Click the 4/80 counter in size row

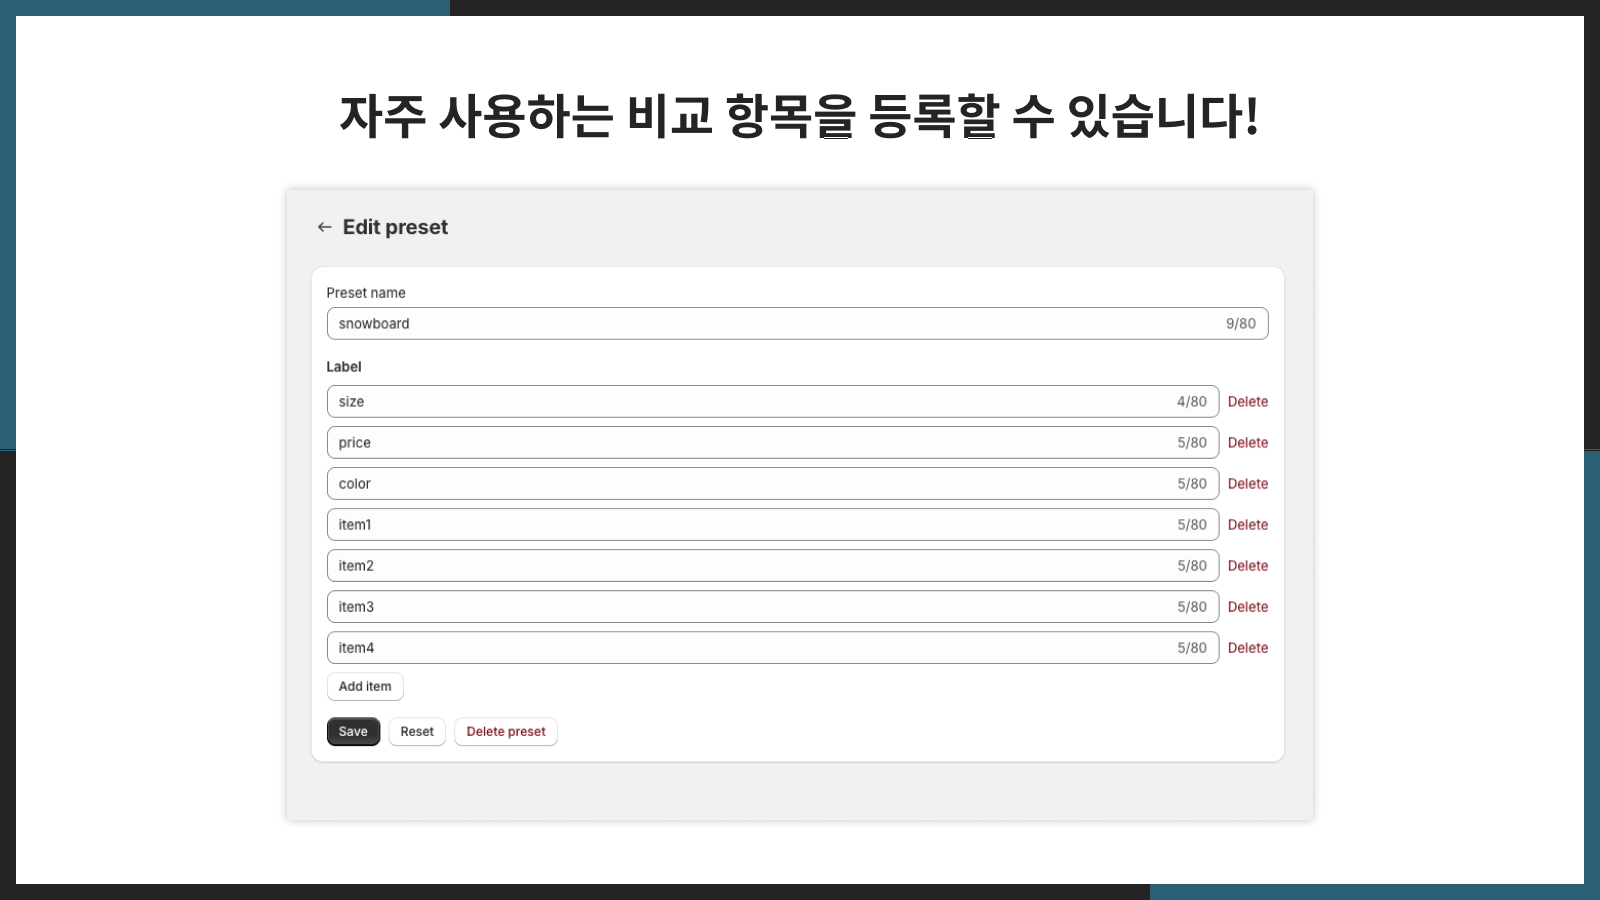tap(1192, 402)
